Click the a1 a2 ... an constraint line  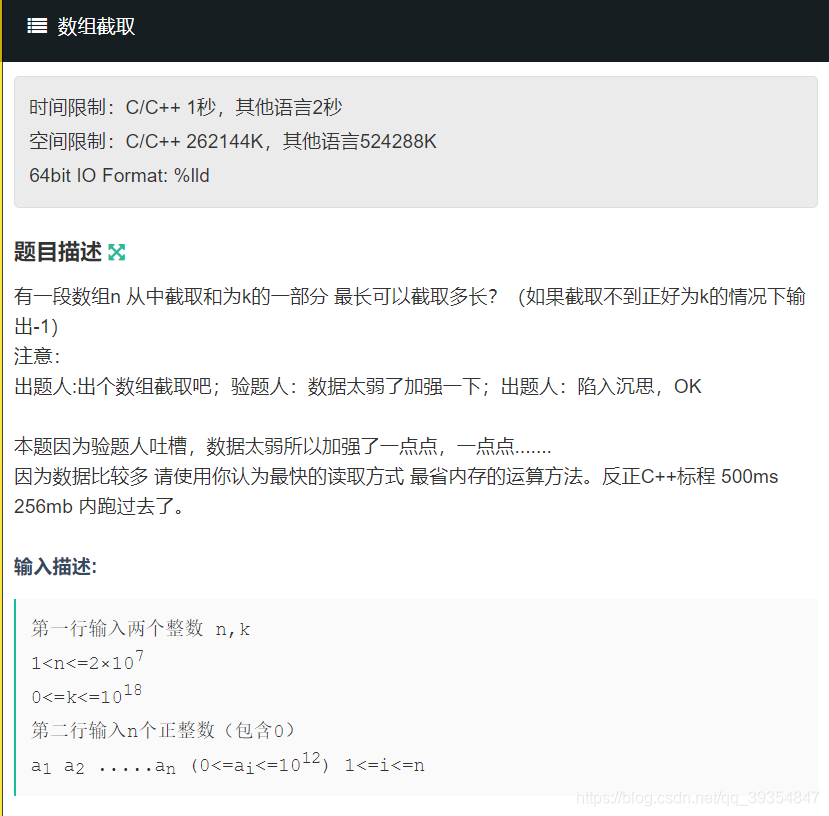(228, 764)
